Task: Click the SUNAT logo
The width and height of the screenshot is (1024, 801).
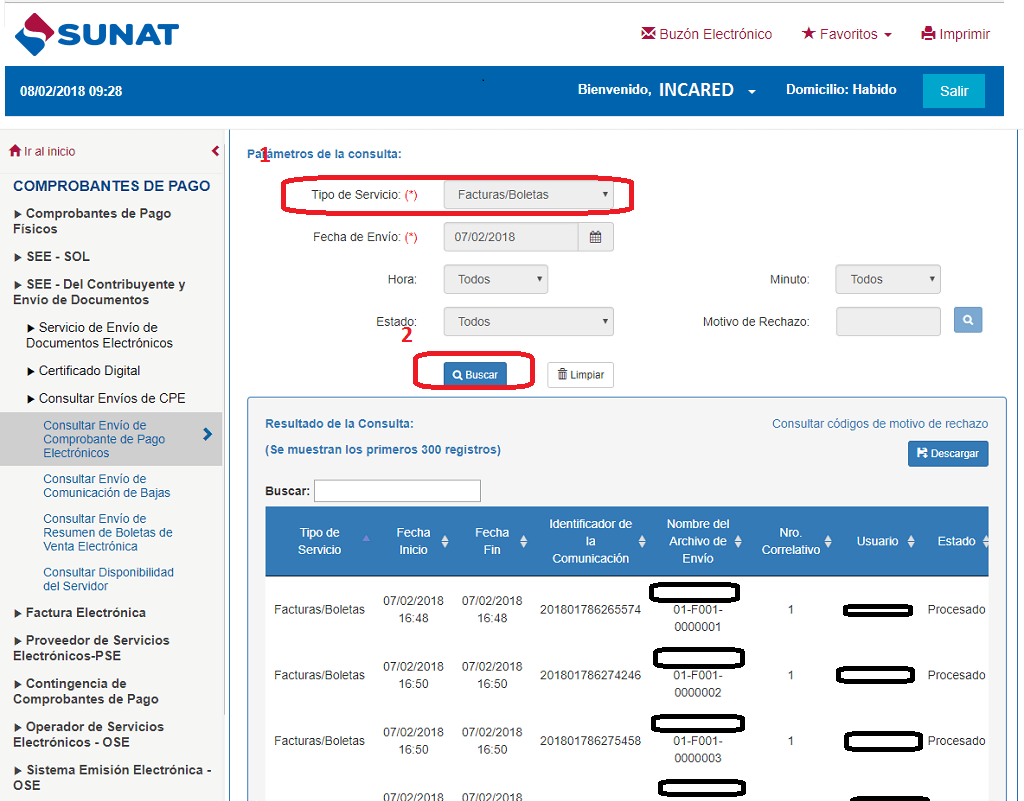Action: coord(97,35)
